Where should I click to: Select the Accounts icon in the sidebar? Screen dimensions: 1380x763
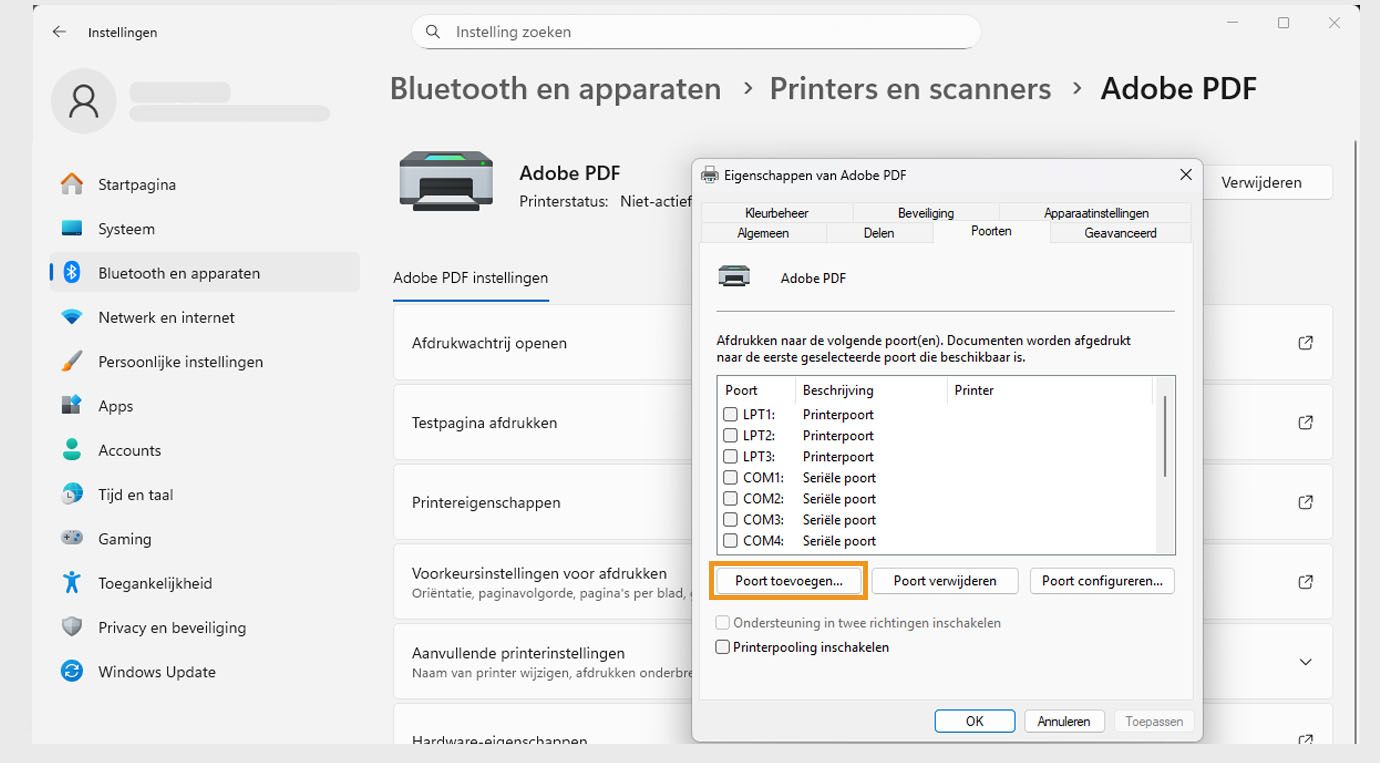70,450
